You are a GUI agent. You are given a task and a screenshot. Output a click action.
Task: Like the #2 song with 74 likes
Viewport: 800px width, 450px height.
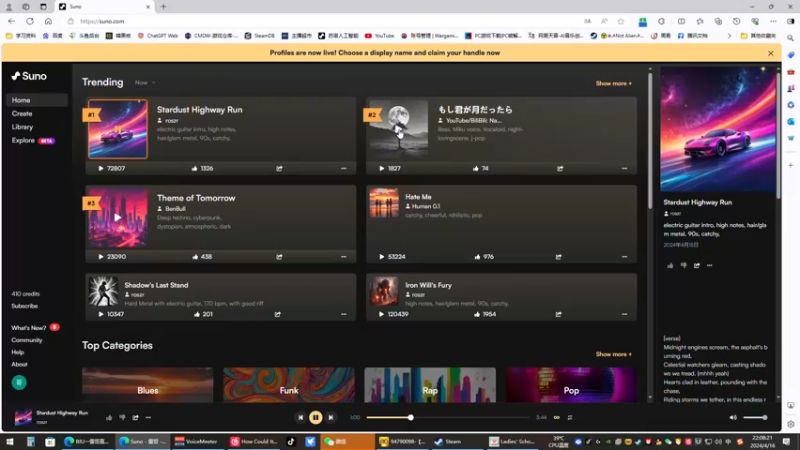point(476,168)
